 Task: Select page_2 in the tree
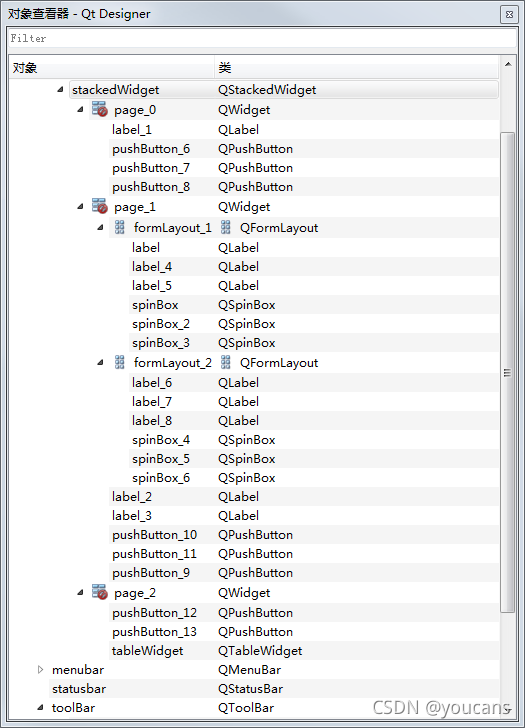pyautogui.click(x=135, y=593)
